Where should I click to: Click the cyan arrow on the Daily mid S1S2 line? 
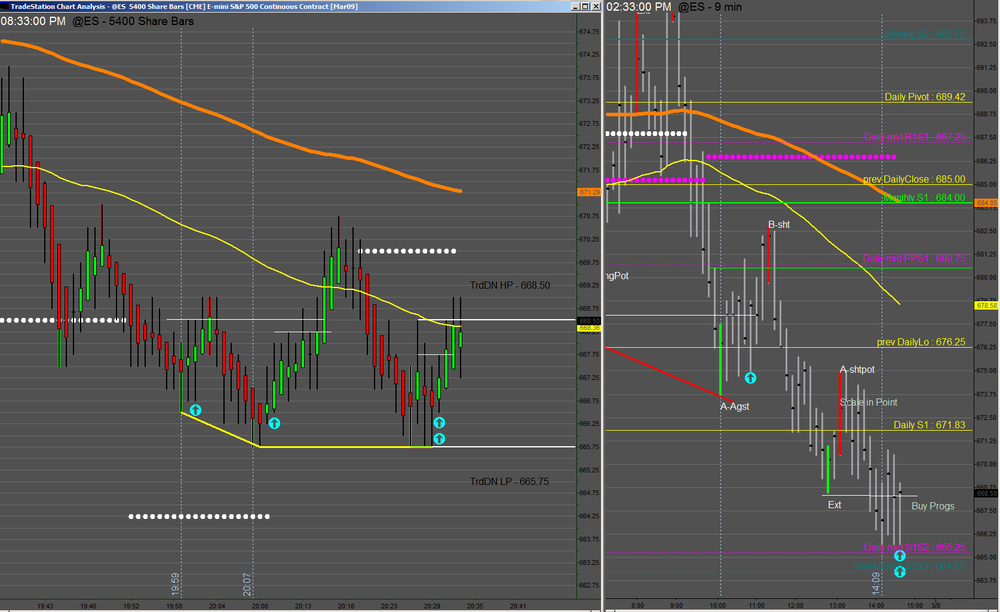(899, 556)
